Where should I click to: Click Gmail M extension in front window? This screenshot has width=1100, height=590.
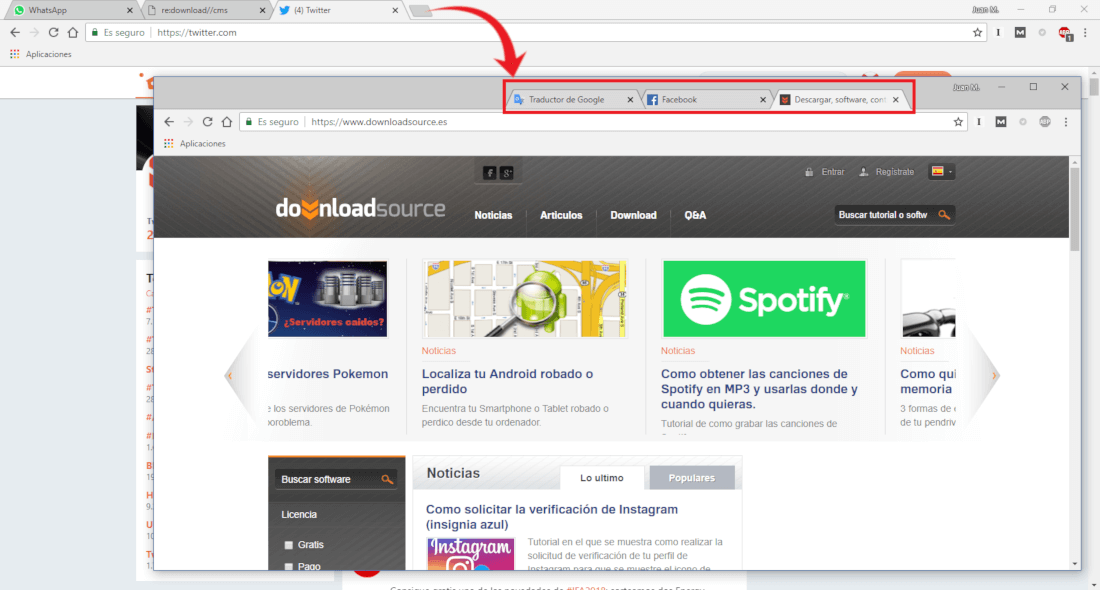(x=1001, y=121)
